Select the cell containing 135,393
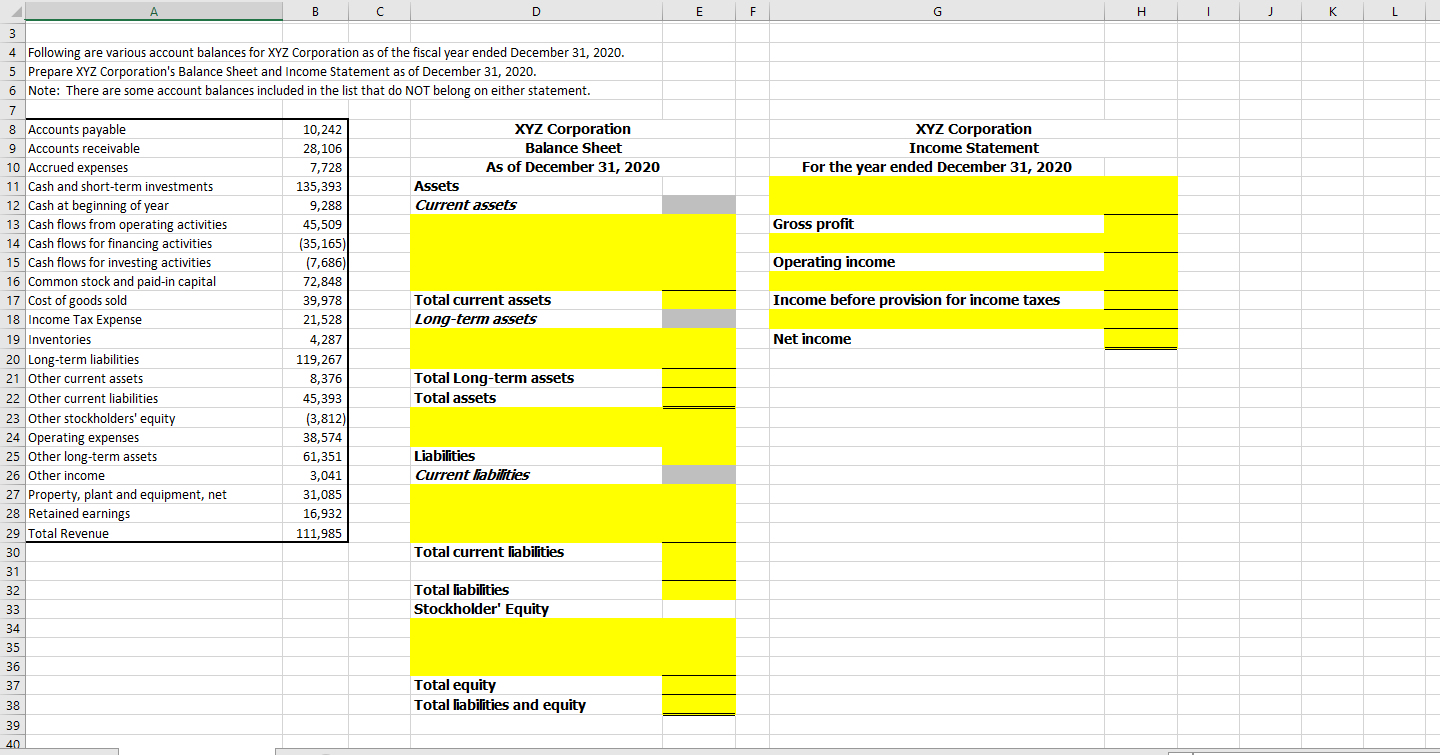1440x755 pixels. [315, 186]
